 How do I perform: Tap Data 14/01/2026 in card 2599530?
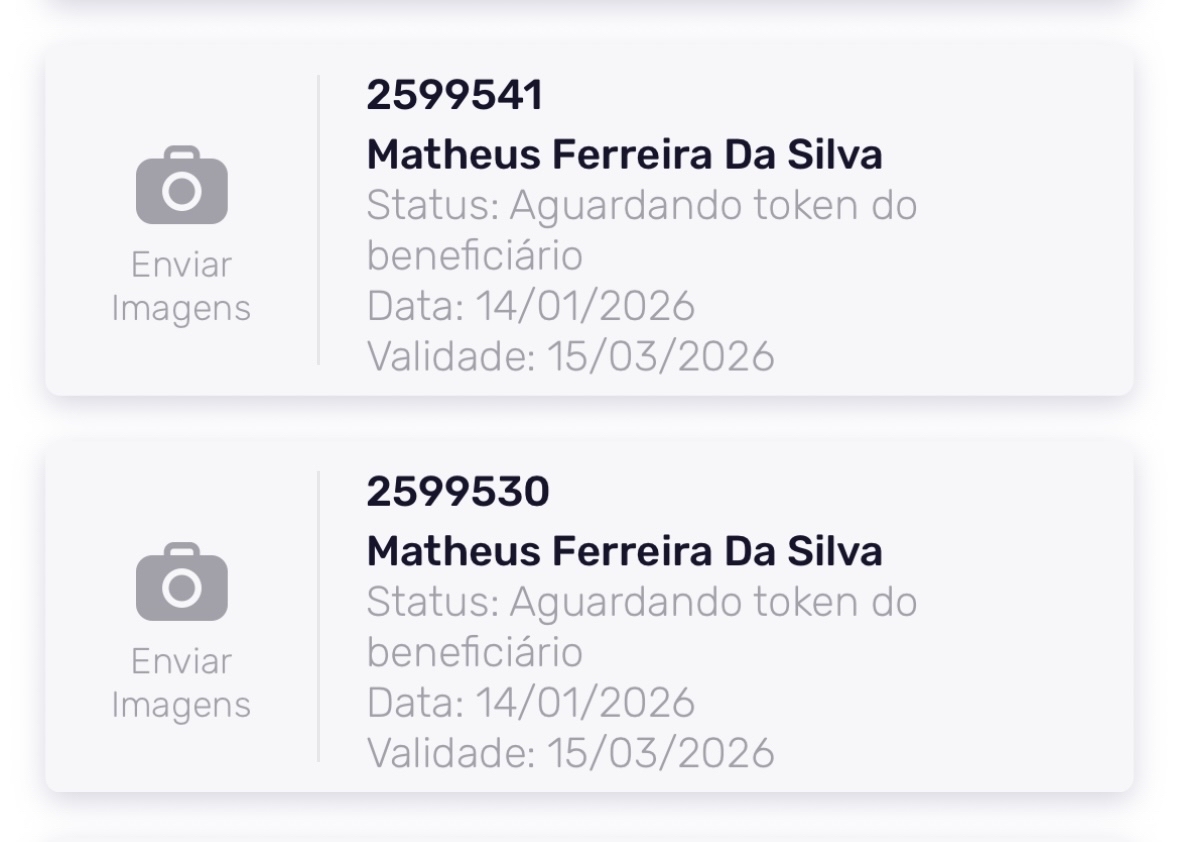coord(530,702)
